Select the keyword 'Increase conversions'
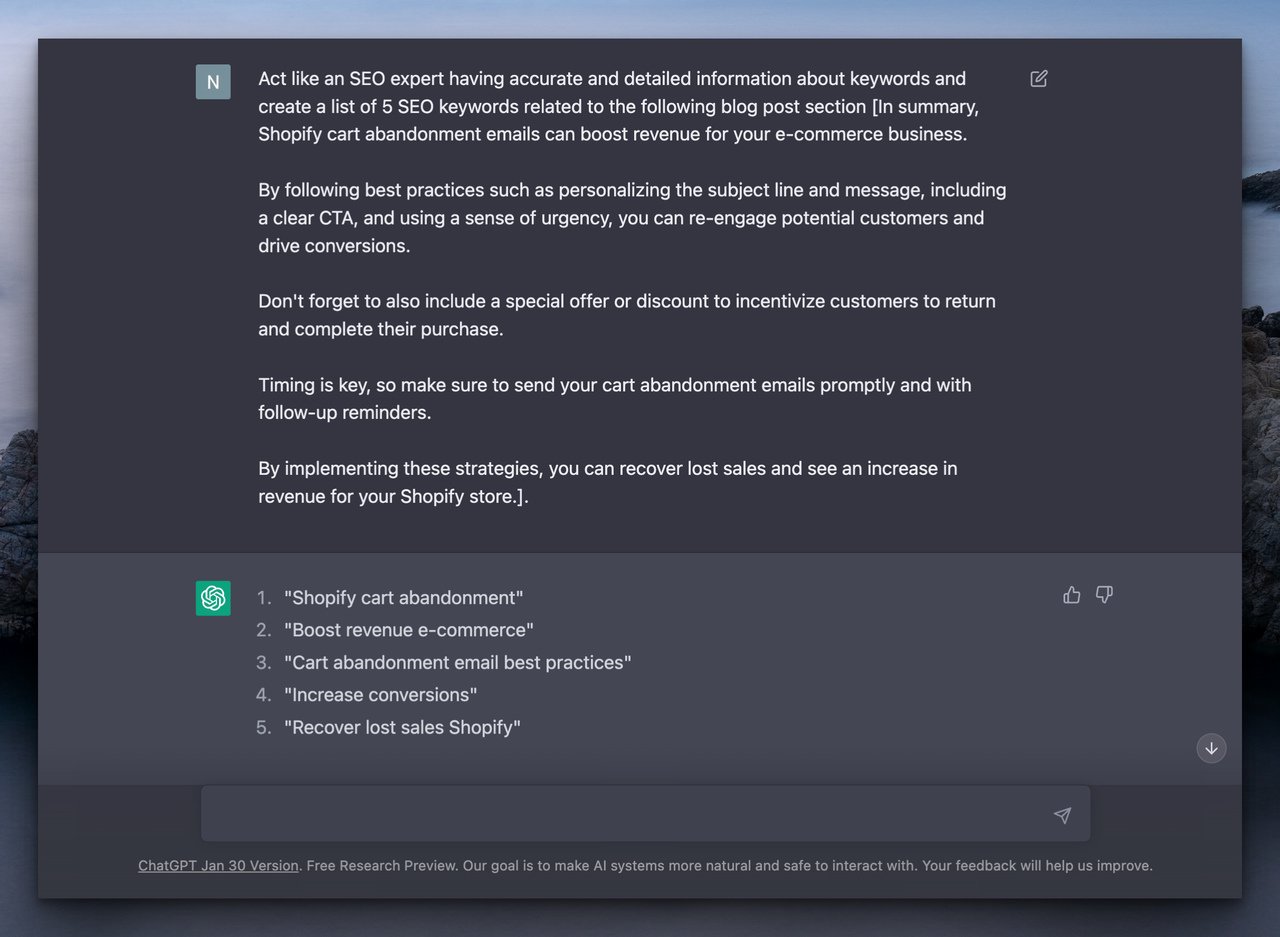 pyautogui.click(x=380, y=694)
